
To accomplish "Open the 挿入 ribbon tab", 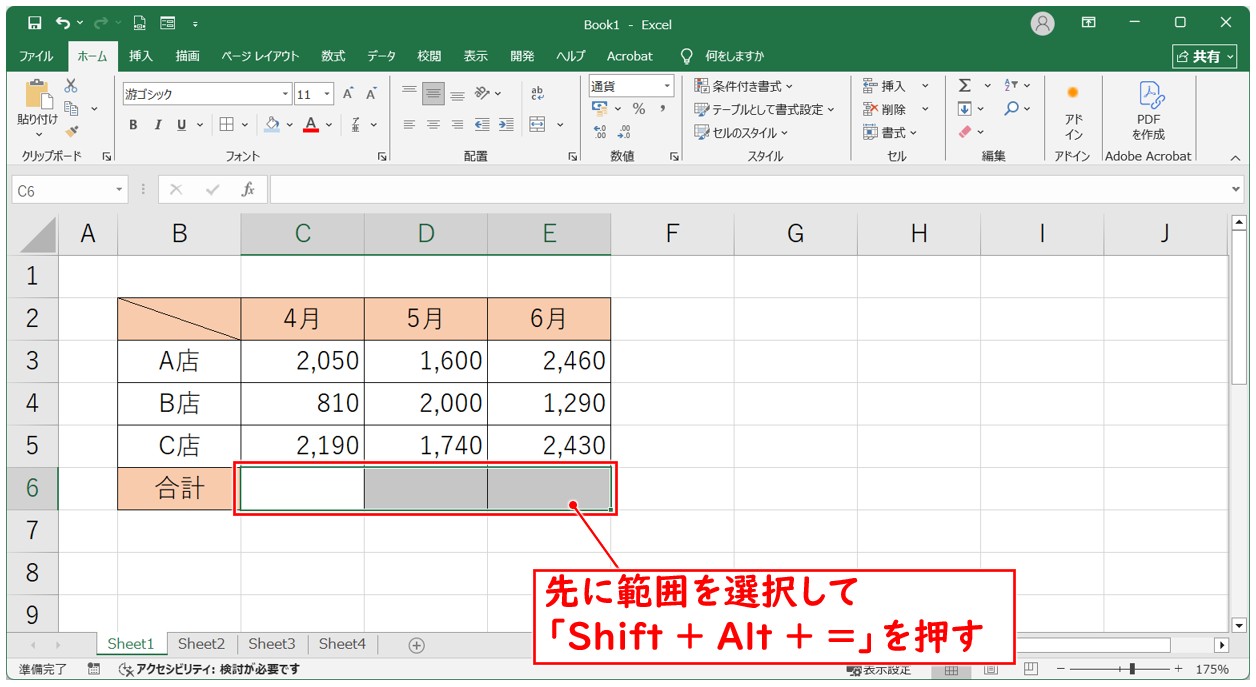I will pyautogui.click(x=141, y=56).
